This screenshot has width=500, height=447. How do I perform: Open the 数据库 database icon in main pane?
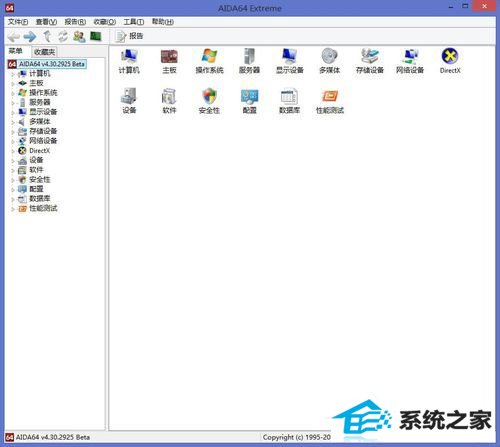(x=290, y=101)
